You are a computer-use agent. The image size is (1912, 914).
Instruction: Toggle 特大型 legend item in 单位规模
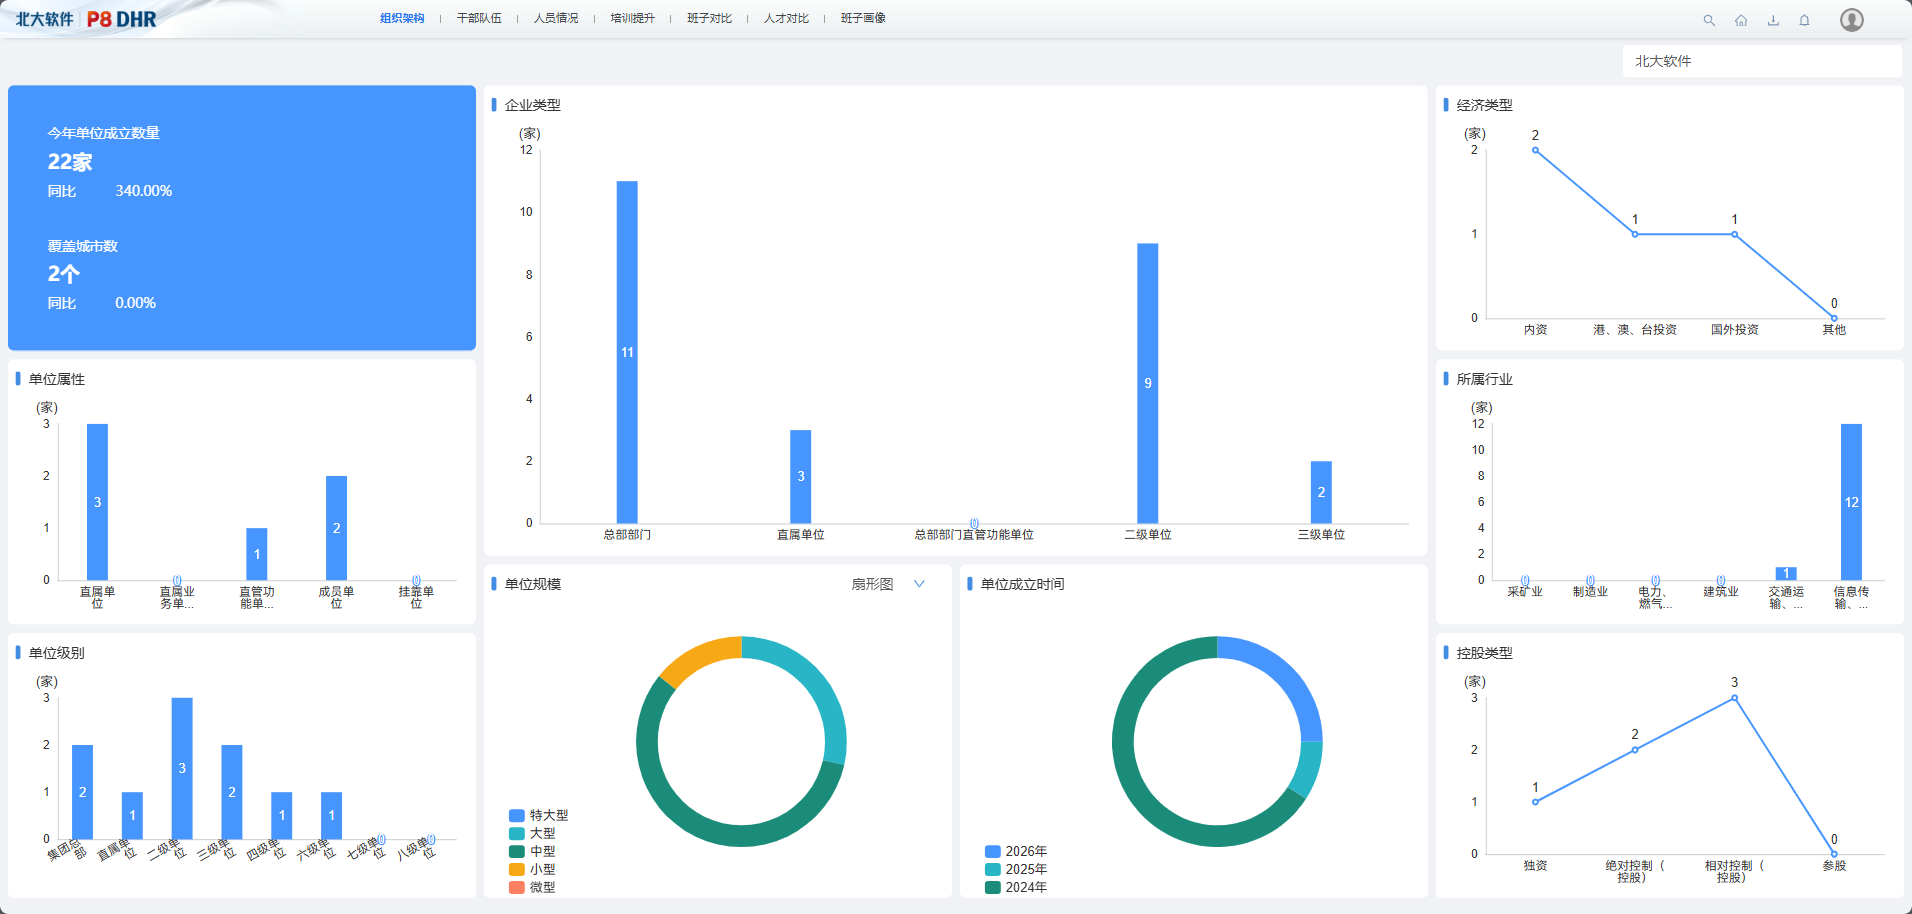point(538,815)
